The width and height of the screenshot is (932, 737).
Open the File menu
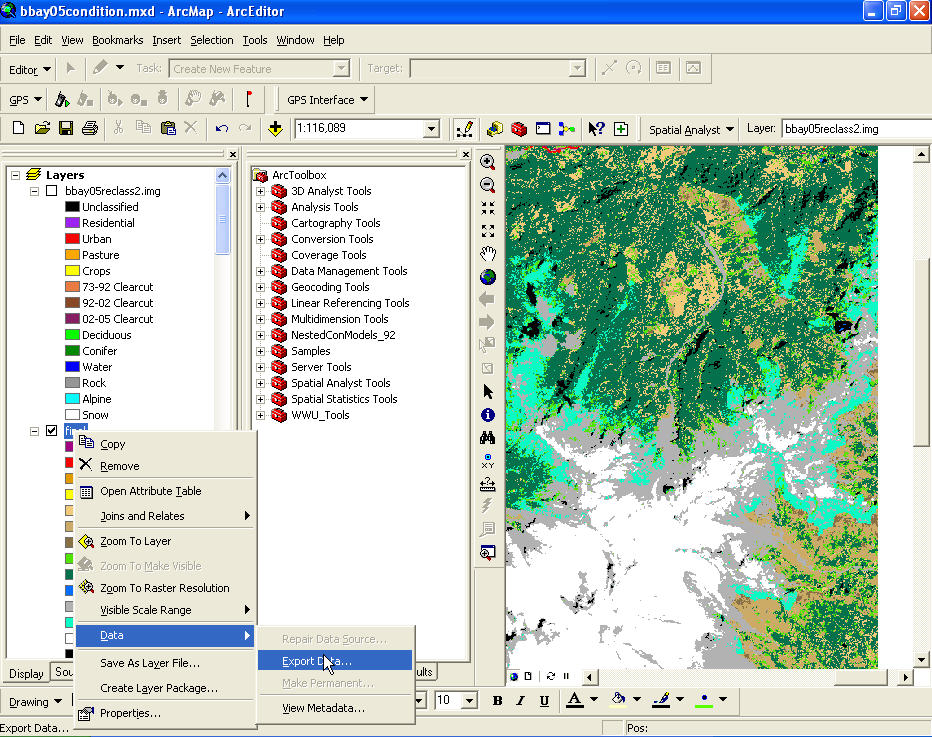[x=17, y=40]
